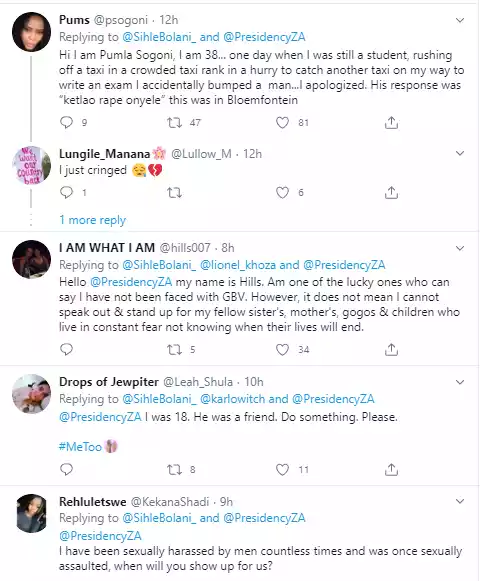480x581 pixels.
Task: Reply to the I AM WHAT I AM tweet
Action: [67, 349]
